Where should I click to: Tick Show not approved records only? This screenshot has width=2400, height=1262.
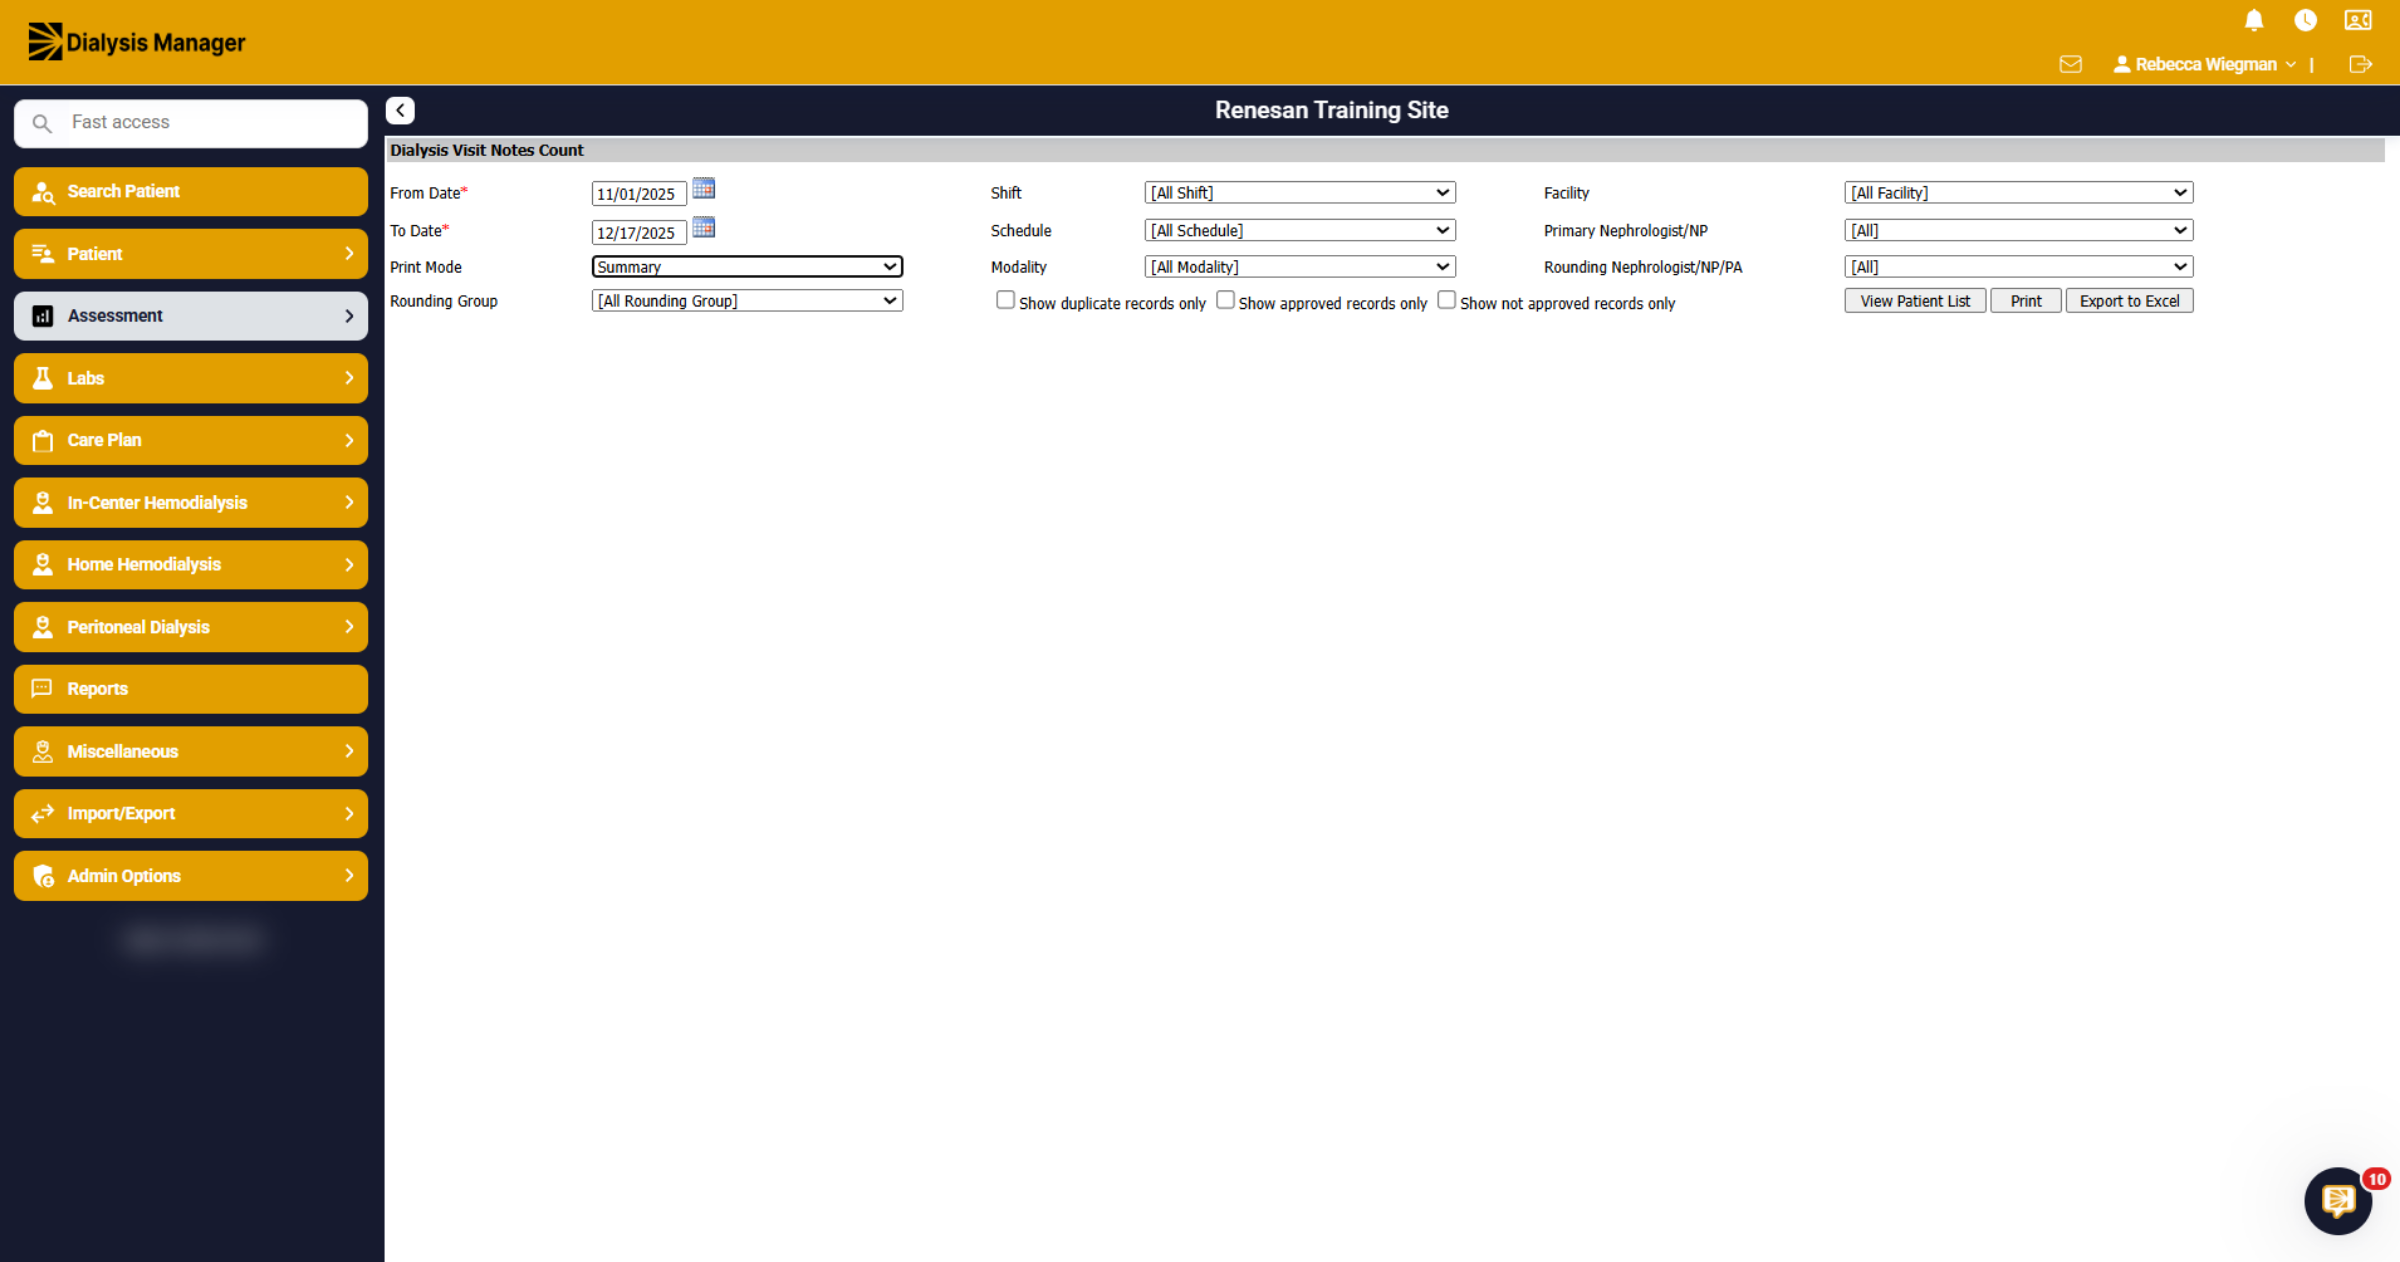point(1446,300)
